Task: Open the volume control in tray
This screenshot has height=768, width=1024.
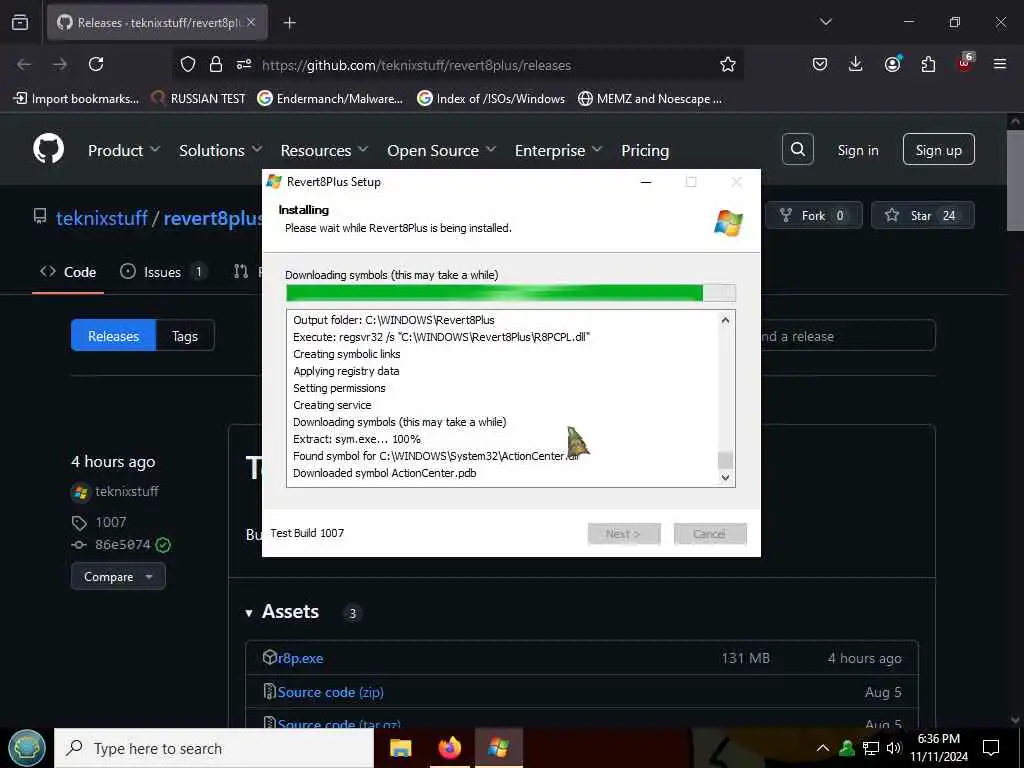Action: coord(894,748)
